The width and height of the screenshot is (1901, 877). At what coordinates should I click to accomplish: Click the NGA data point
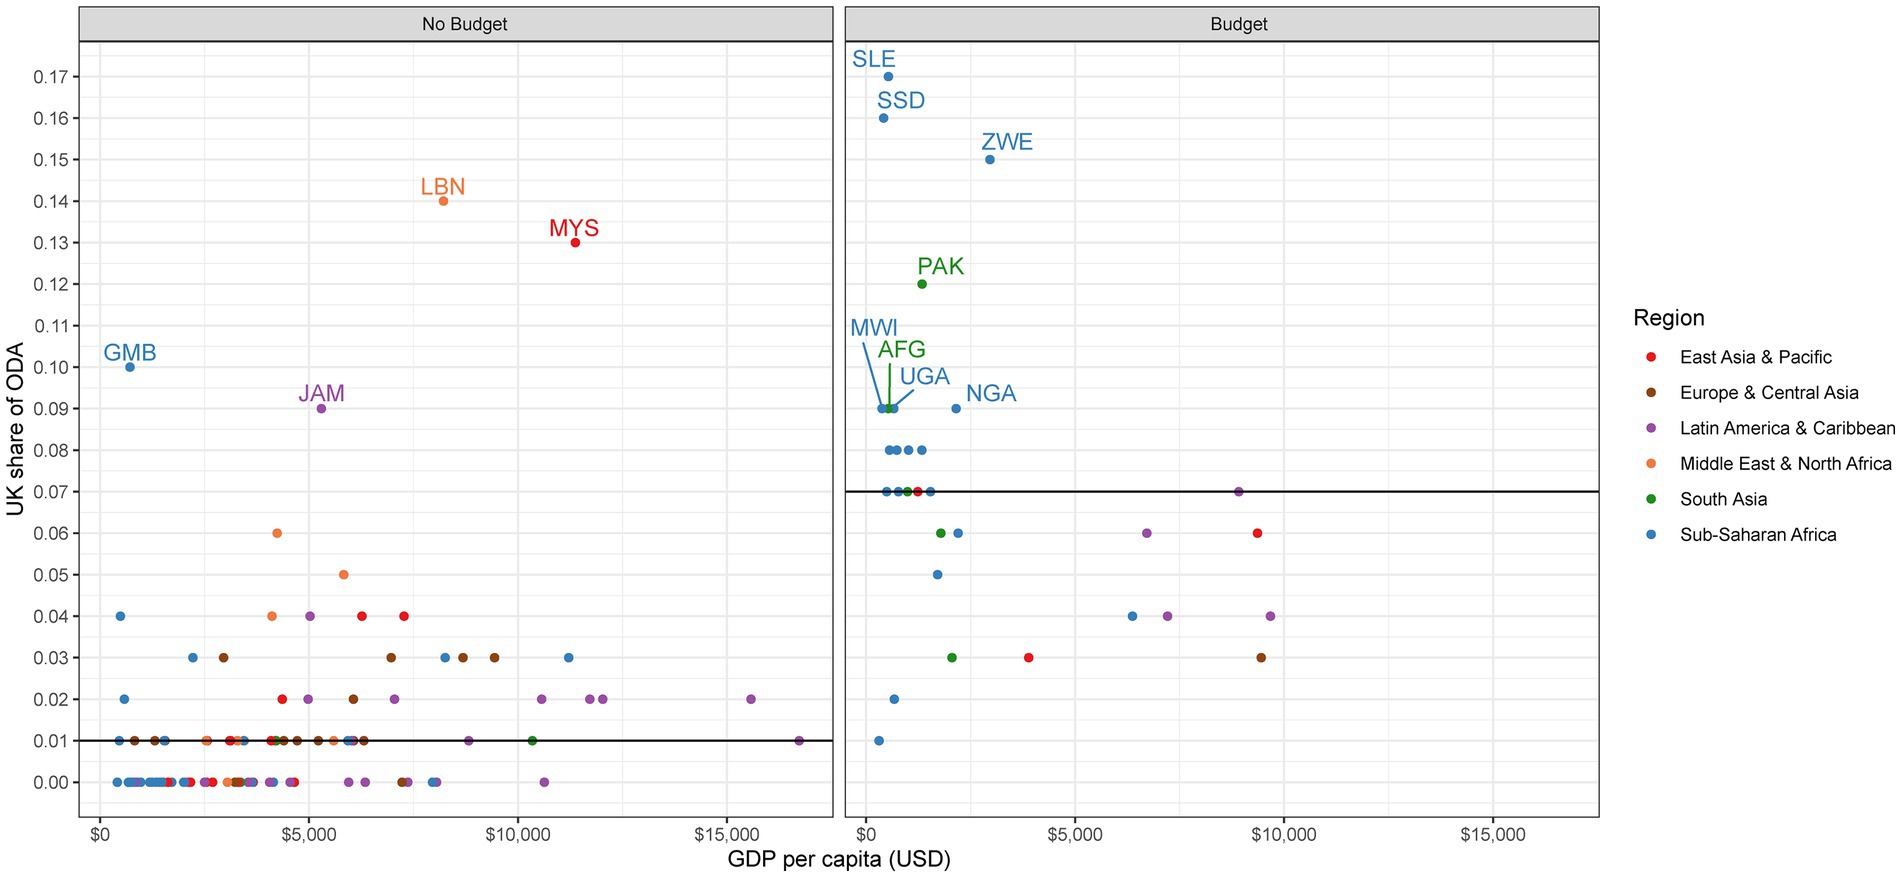[956, 409]
